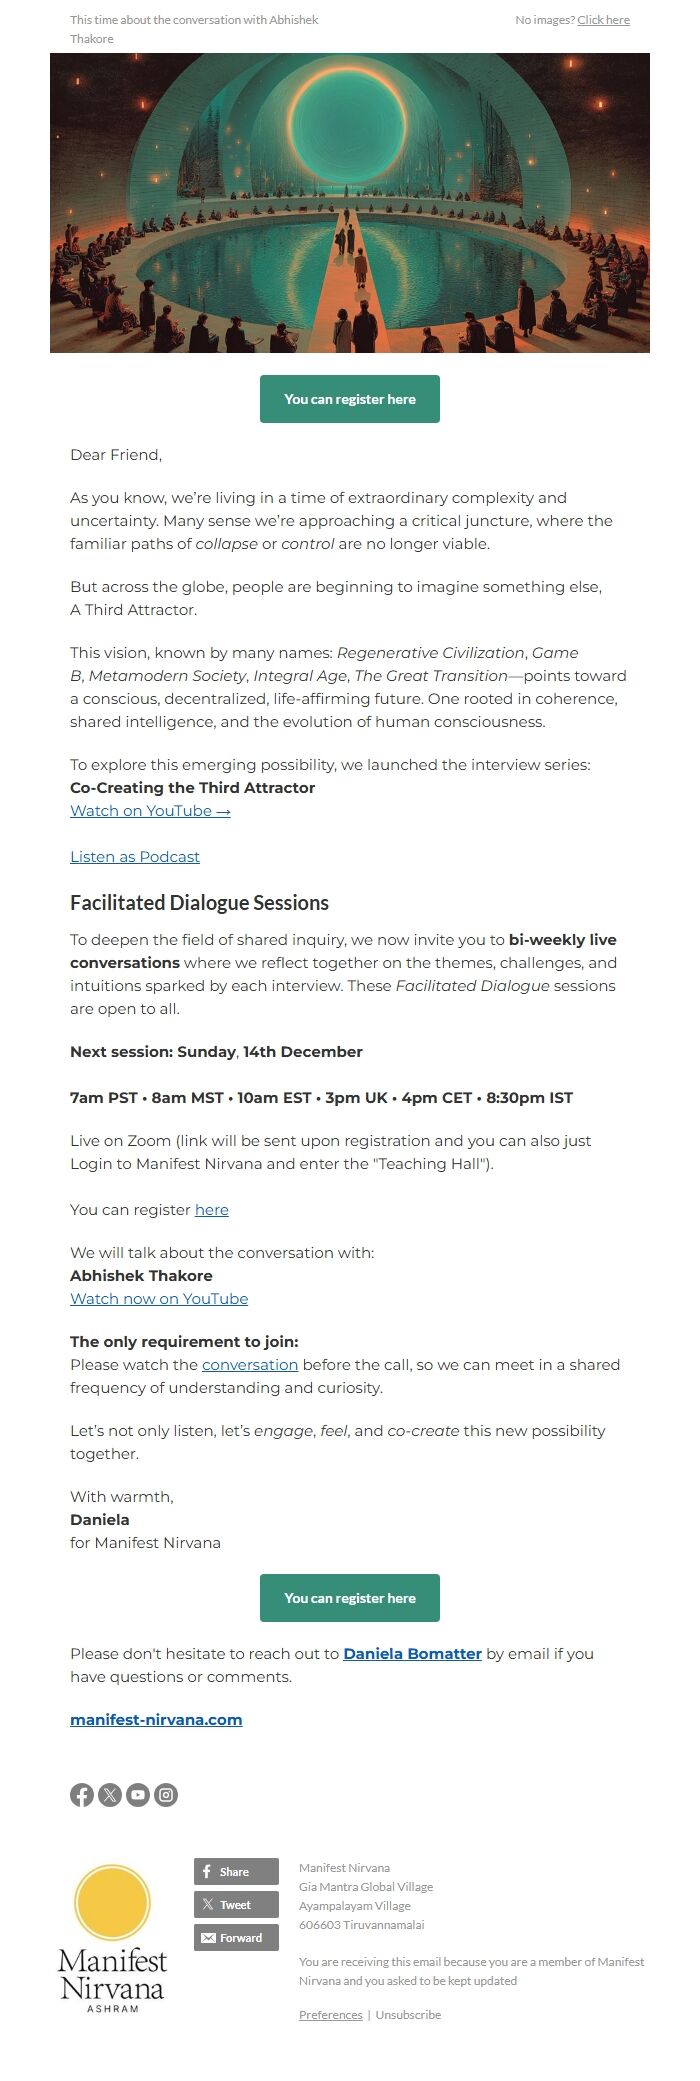Open the 'Listen as Podcast' link
This screenshot has height=2081, width=700.
(x=134, y=857)
